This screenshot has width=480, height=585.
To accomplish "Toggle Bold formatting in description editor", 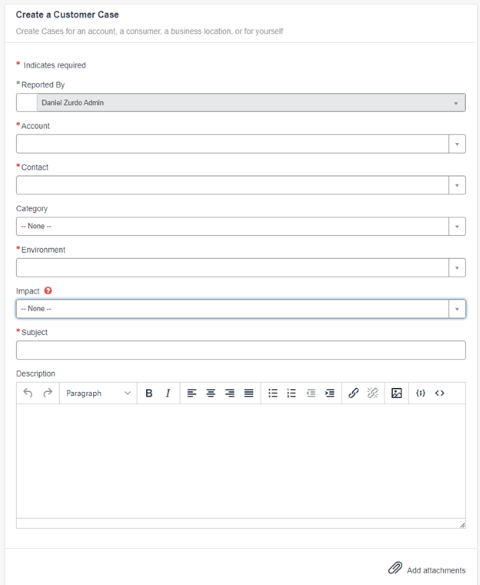I will pos(149,393).
